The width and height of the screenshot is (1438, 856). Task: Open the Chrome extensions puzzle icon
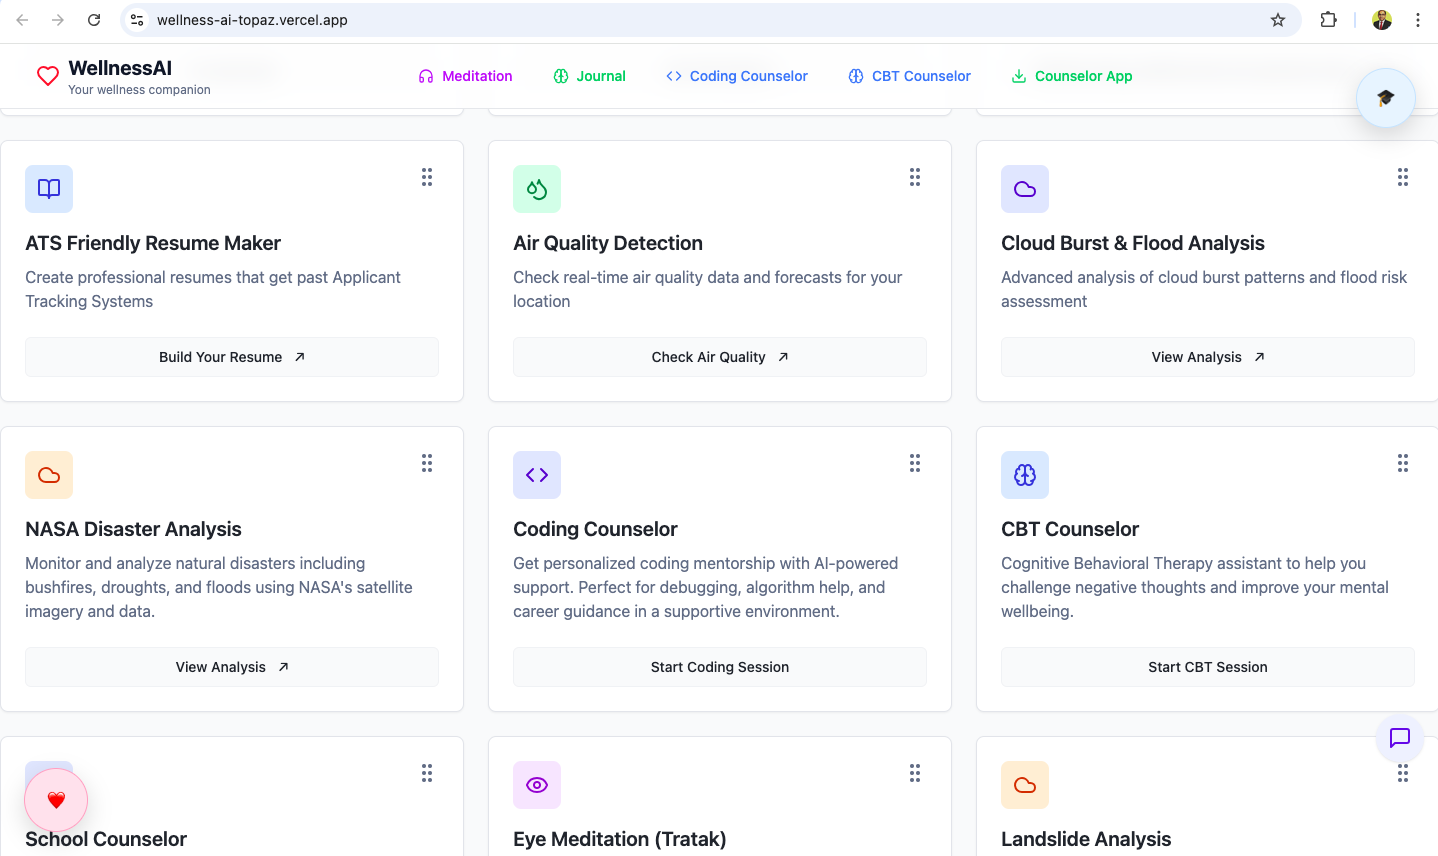click(1328, 20)
